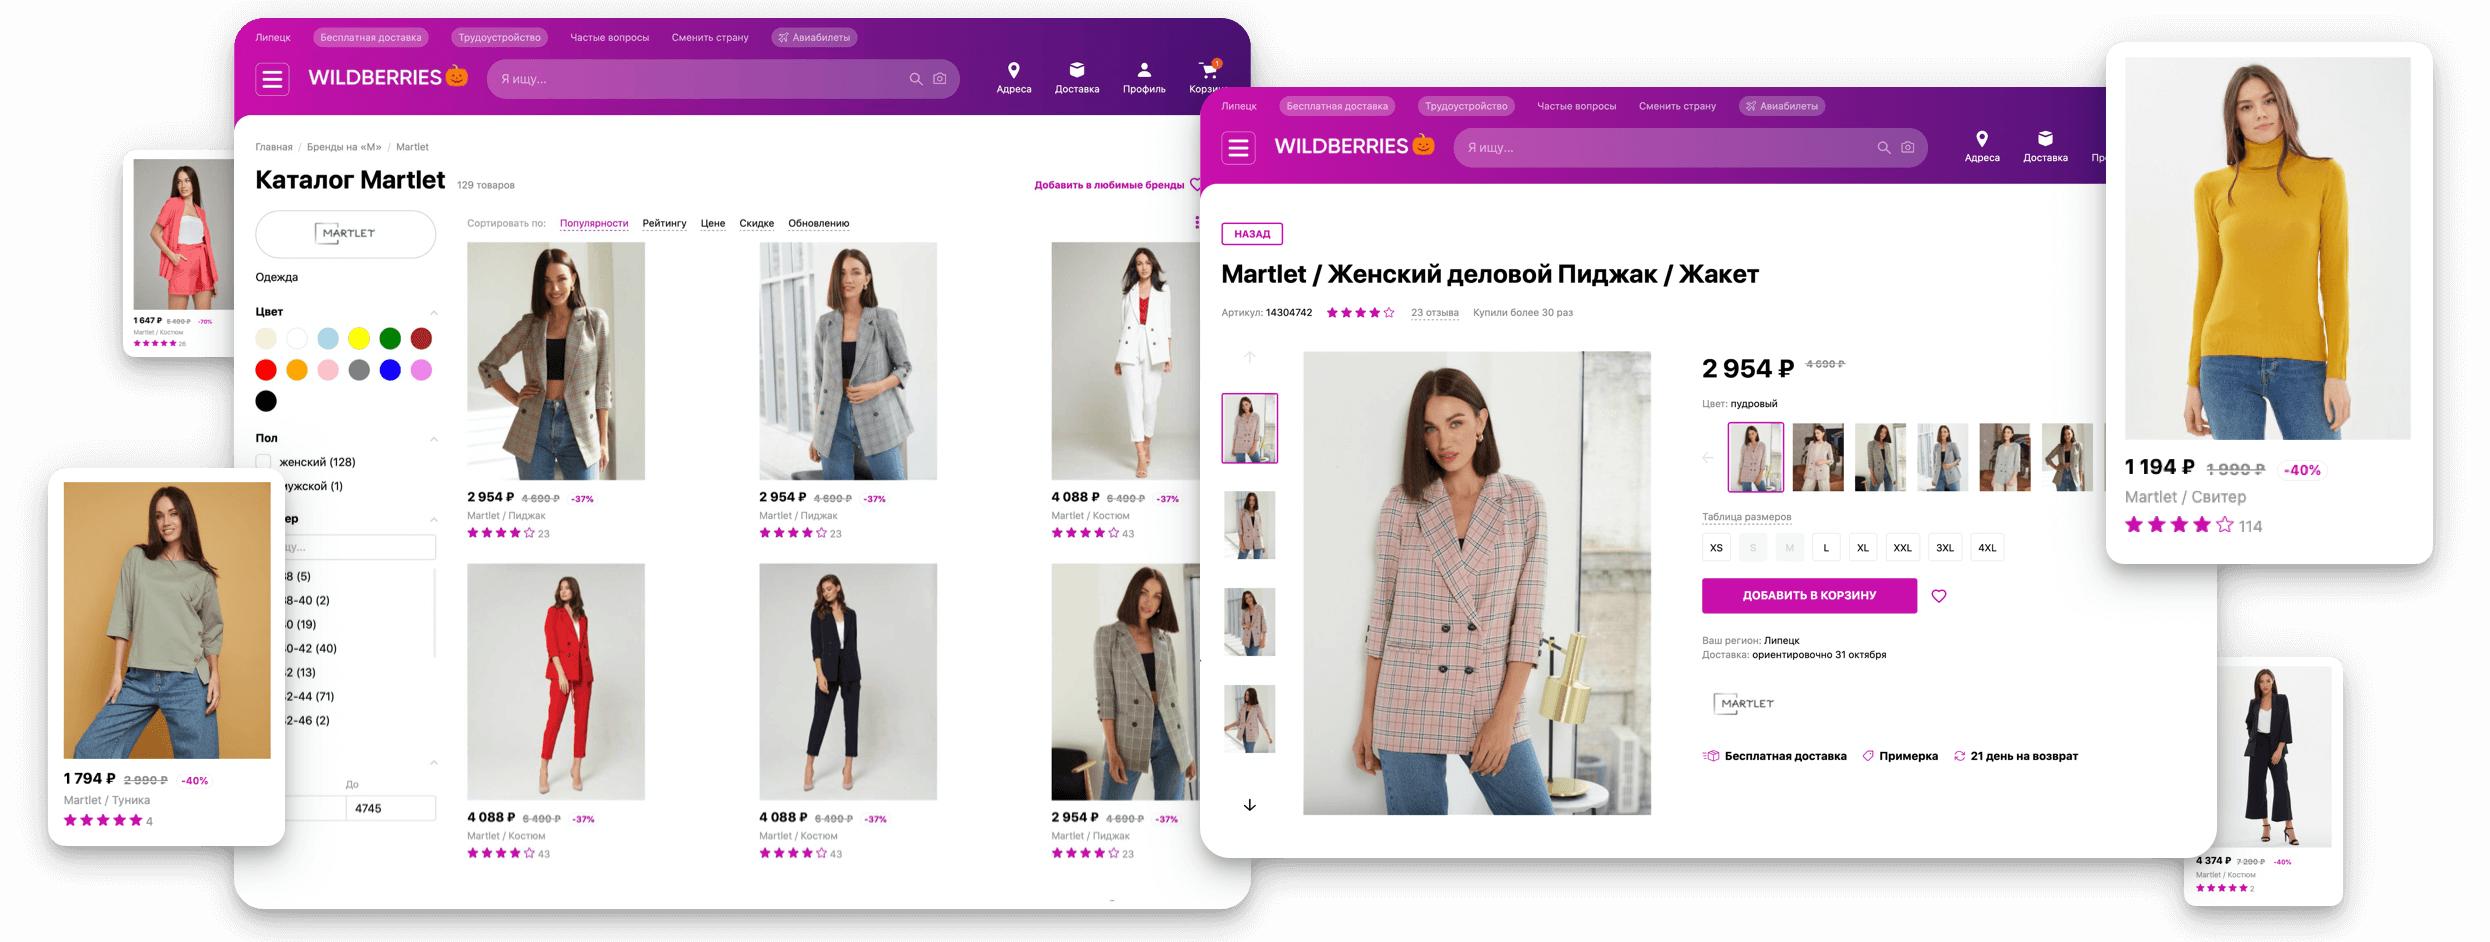The height and width of the screenshot is (942, 2490).
Task: Choose the yellow color swatch
Action: point(359,339)
